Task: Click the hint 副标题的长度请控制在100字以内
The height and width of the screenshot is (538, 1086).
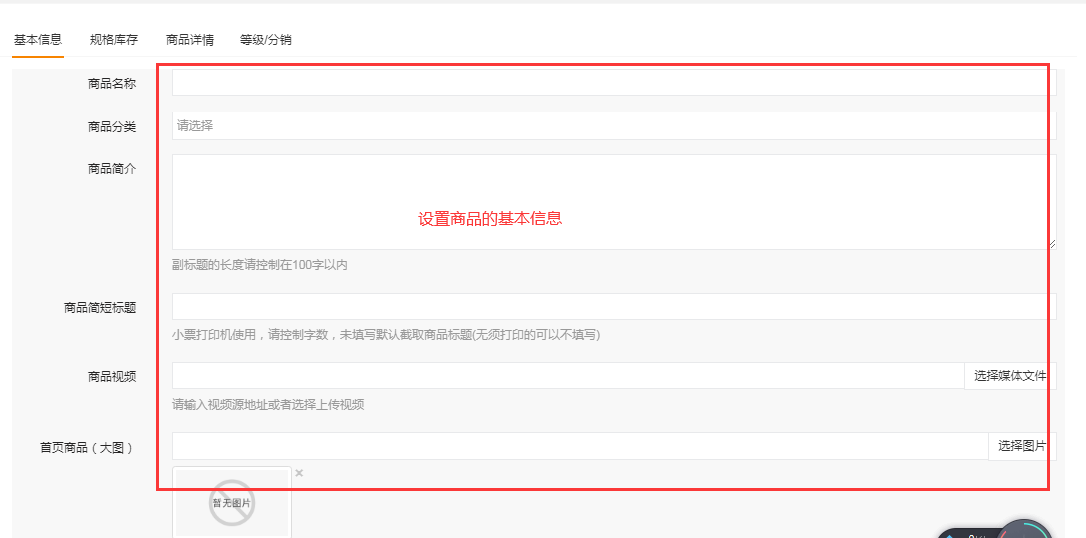Action: pos(260,265)
